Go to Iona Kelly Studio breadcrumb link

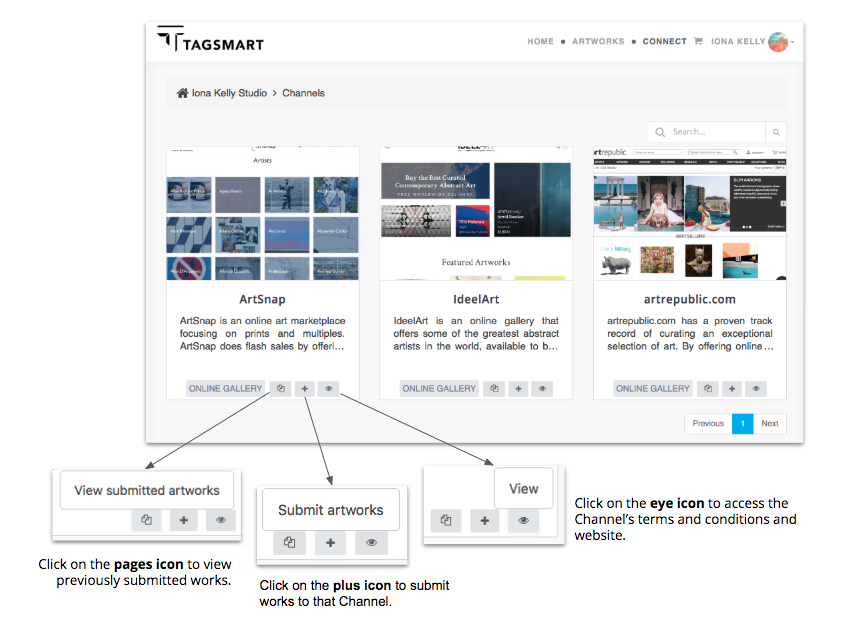(x=229, y=93)
